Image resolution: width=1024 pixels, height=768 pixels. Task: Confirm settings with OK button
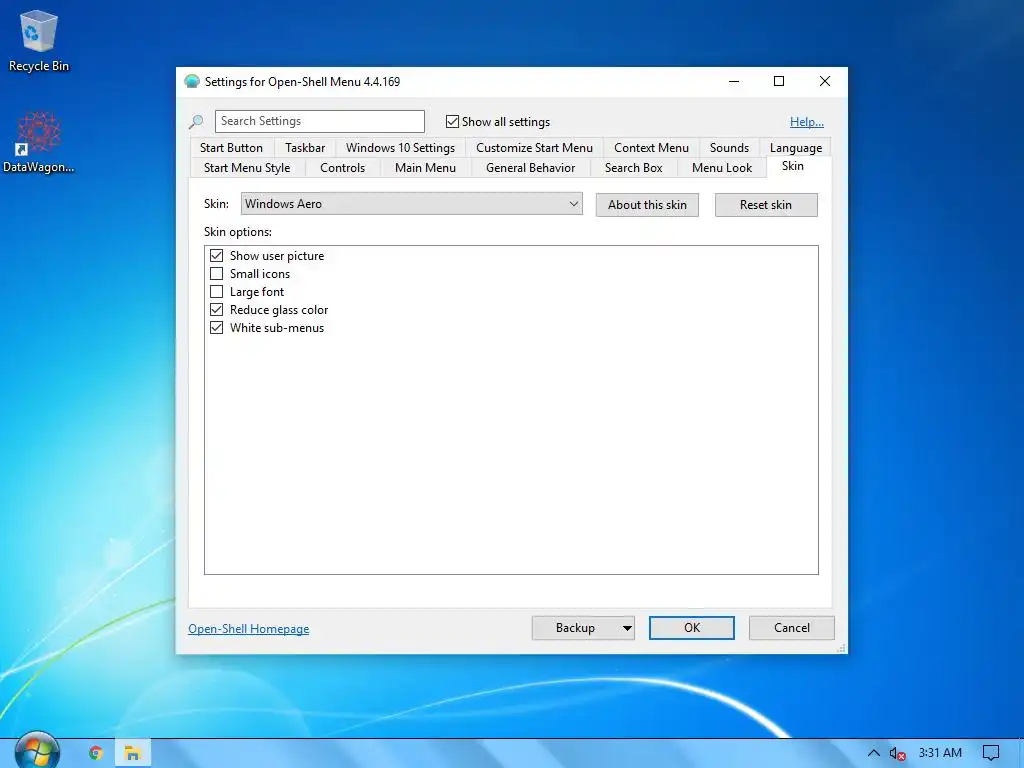tap(692, 628)
